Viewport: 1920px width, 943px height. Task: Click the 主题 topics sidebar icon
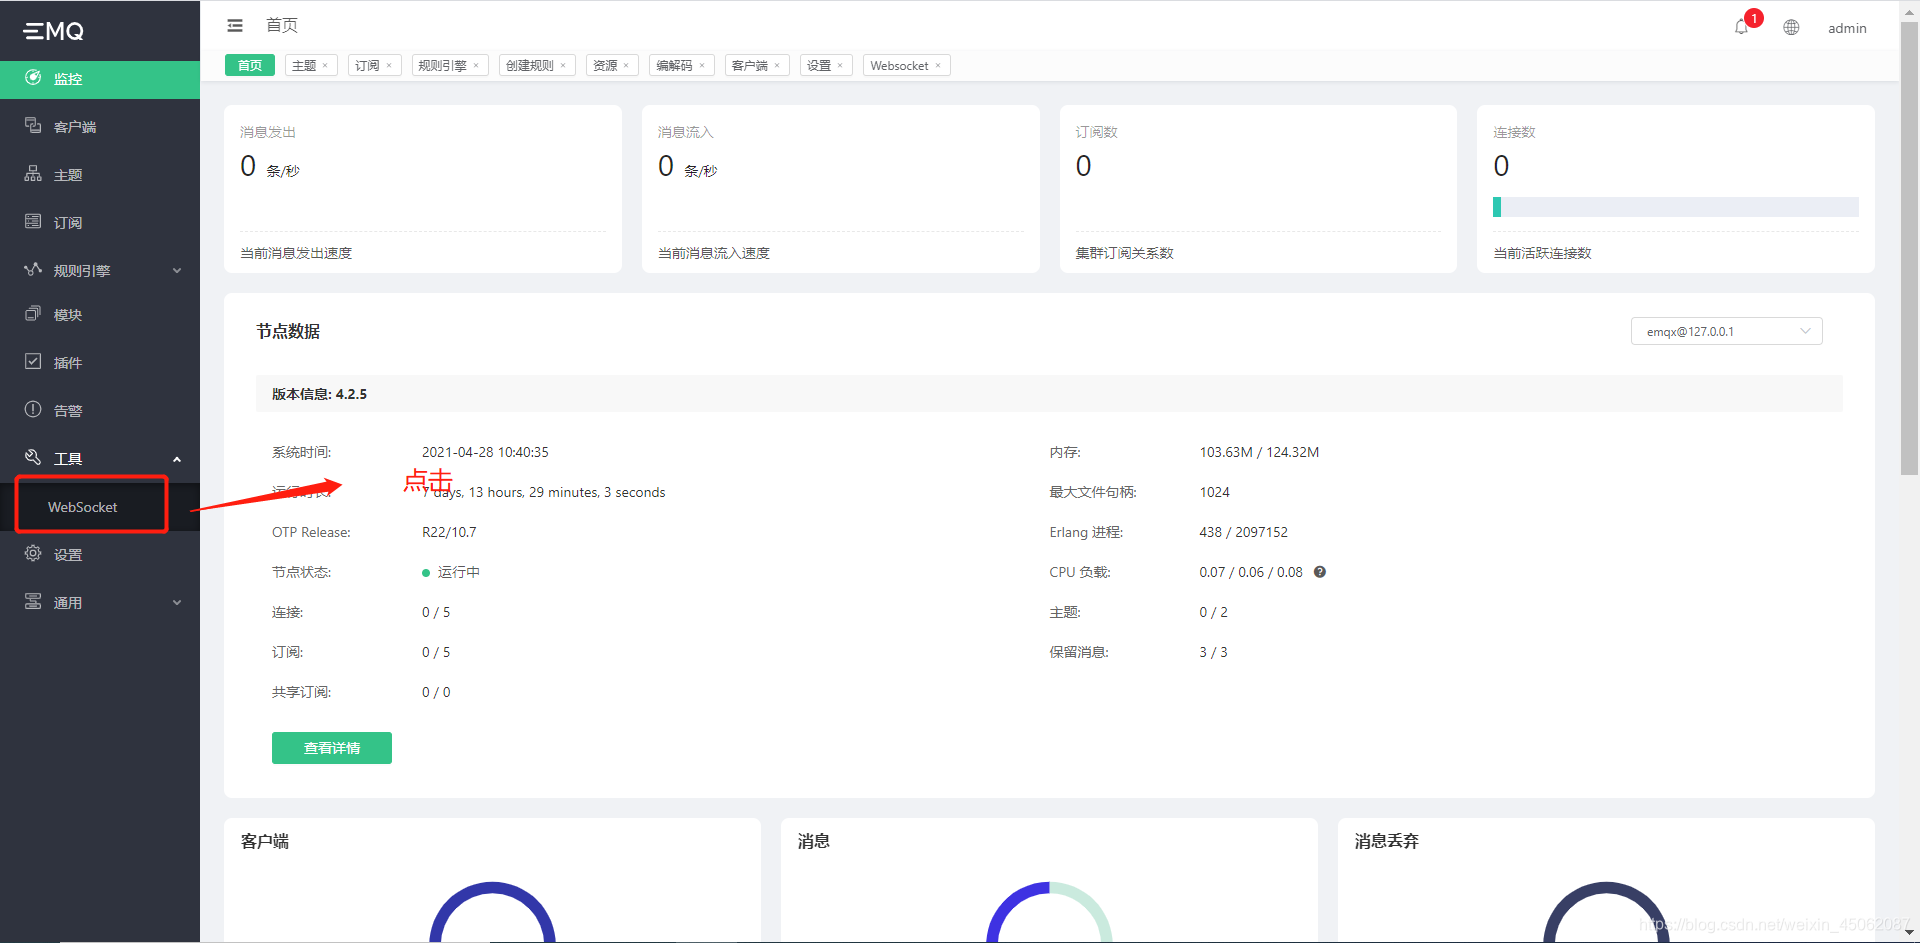click(33, 174)
